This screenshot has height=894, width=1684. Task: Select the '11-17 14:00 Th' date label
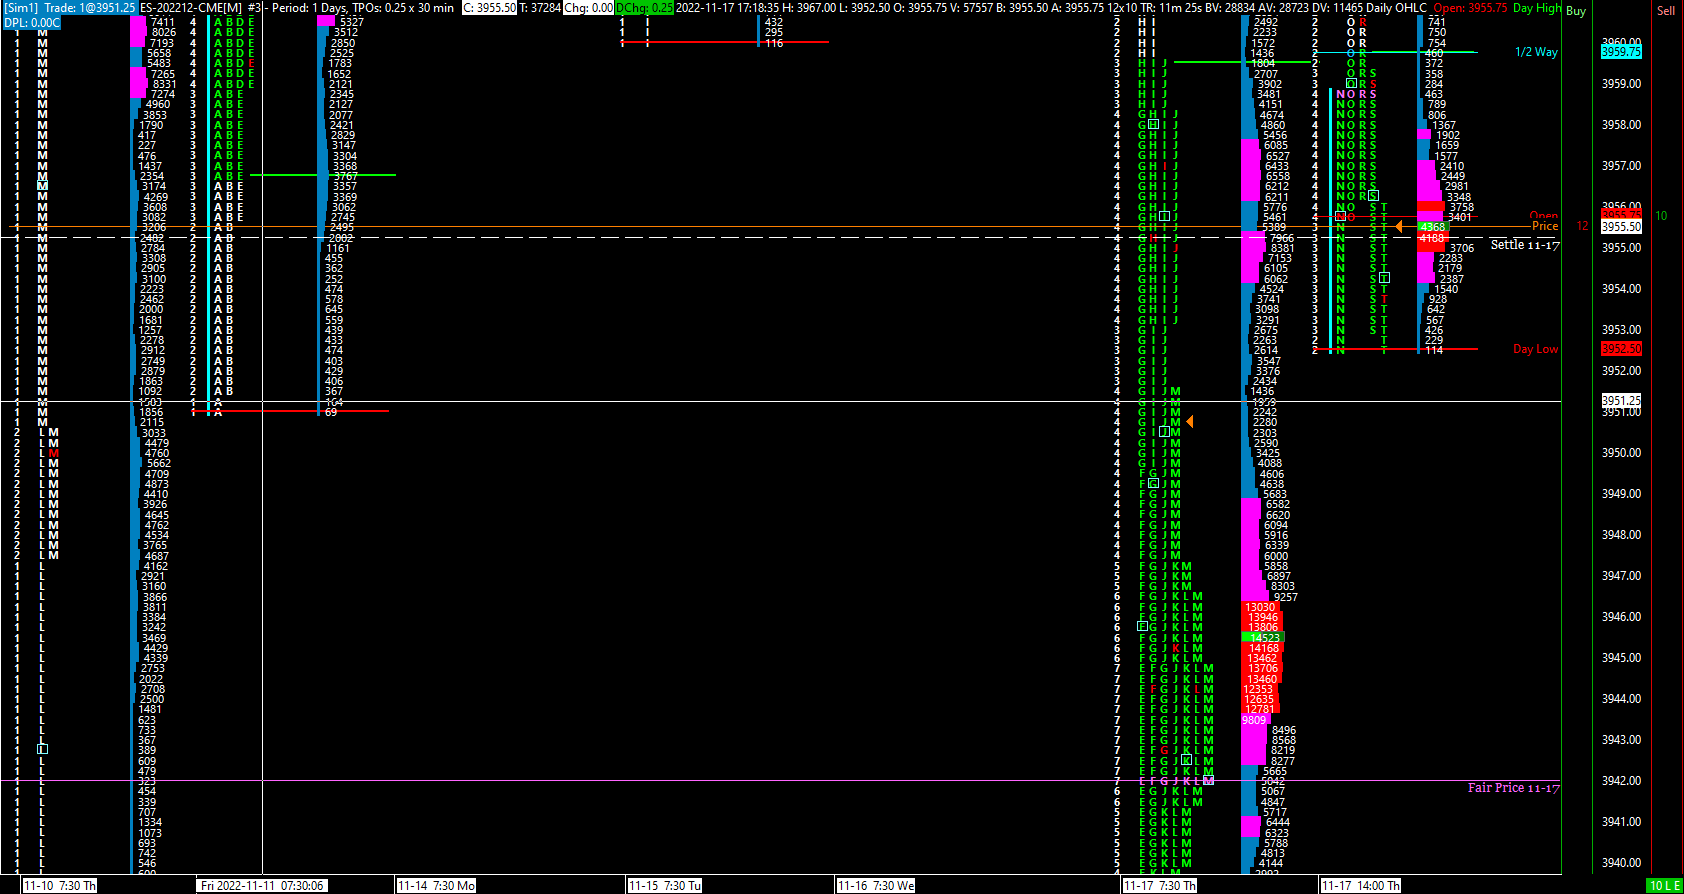pyautogui.click(x=1361, y=886)
